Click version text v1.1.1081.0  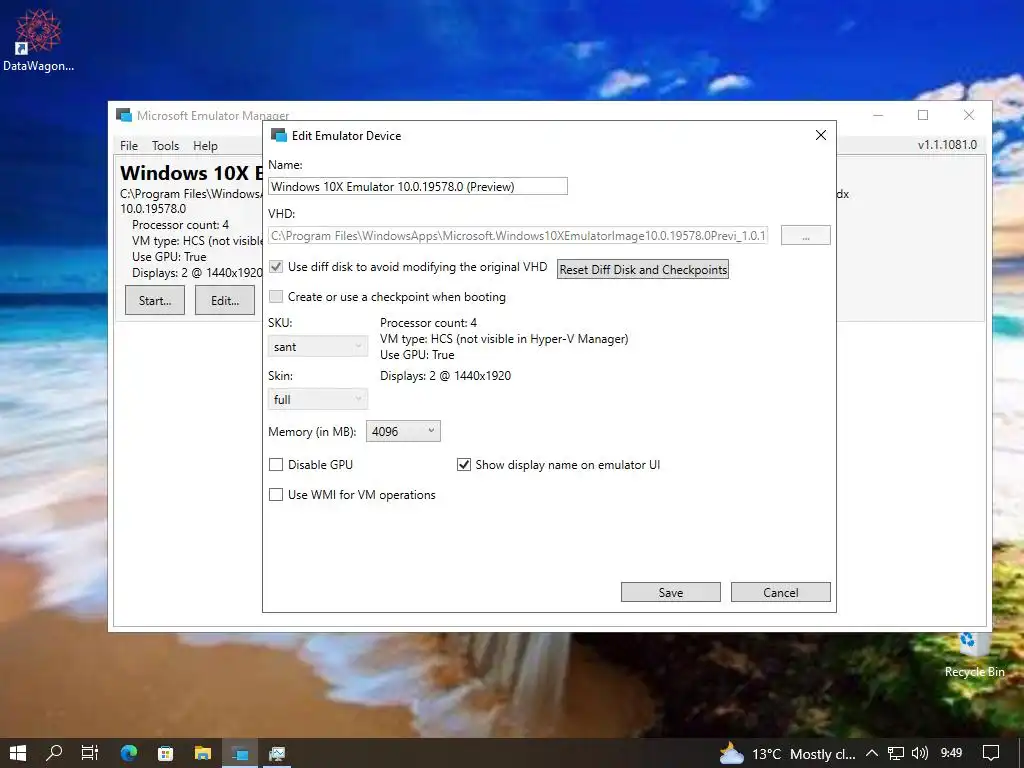coord(947,145)
